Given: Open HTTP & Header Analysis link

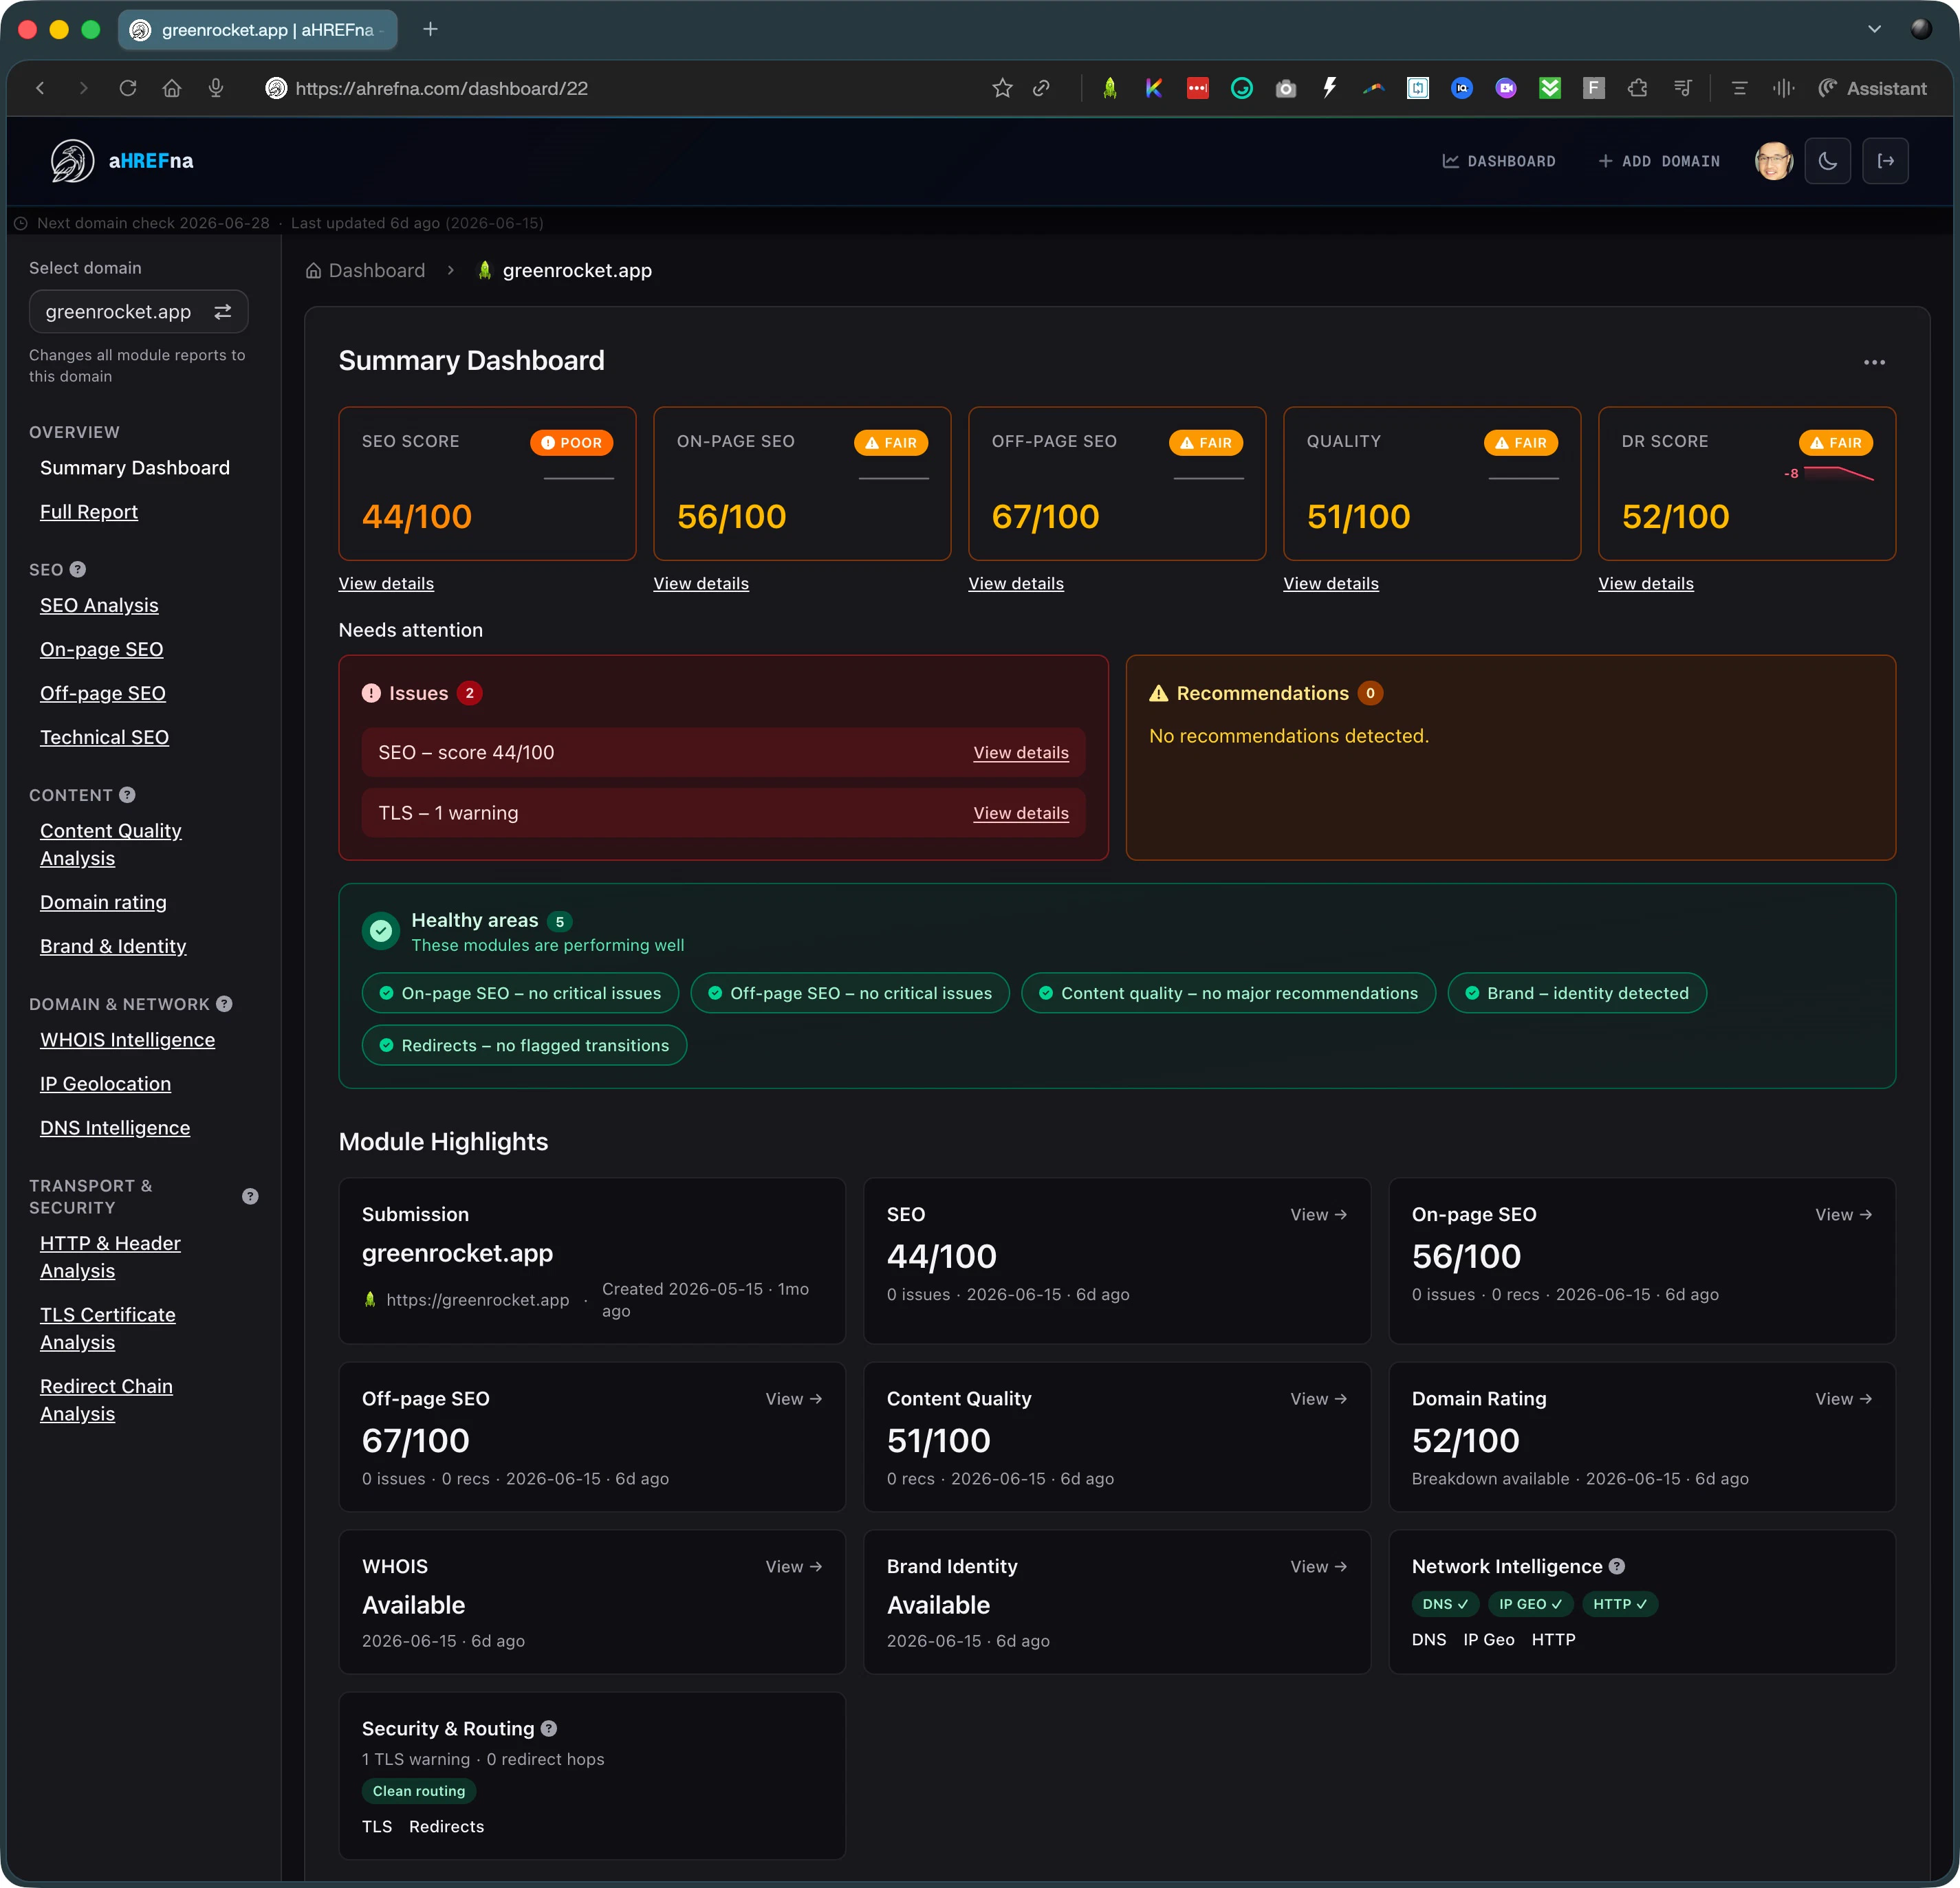Looking at the screenshot, I should (110, 1257).
